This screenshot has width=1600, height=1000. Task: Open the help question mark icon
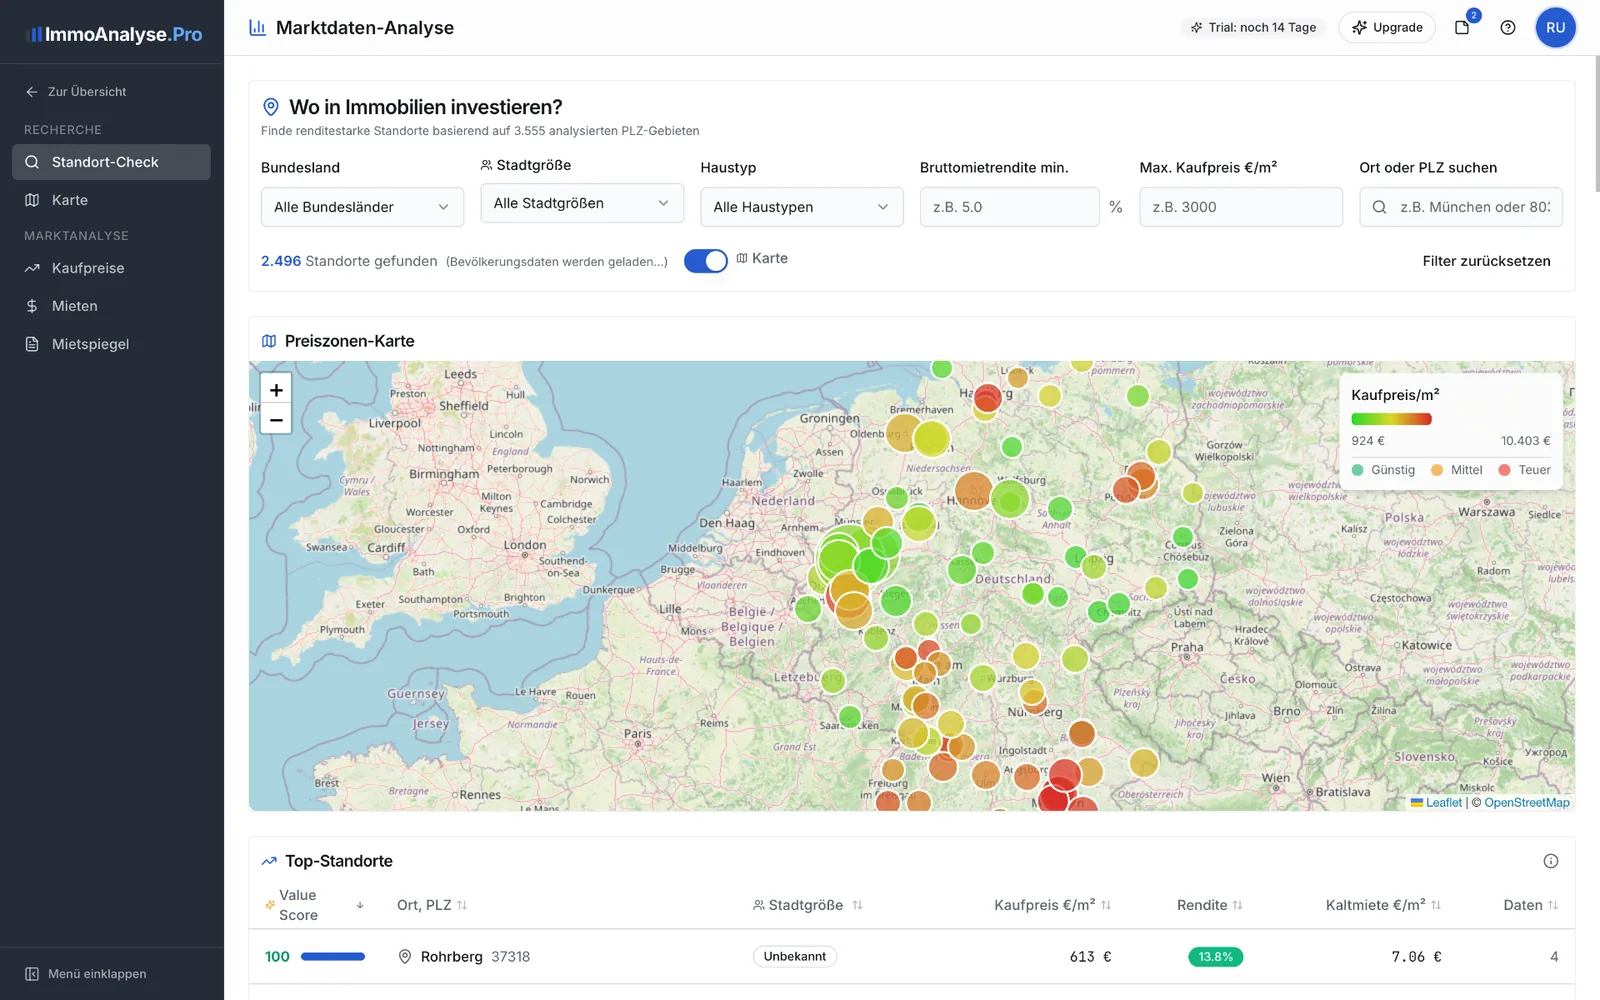click(1508, 28)
